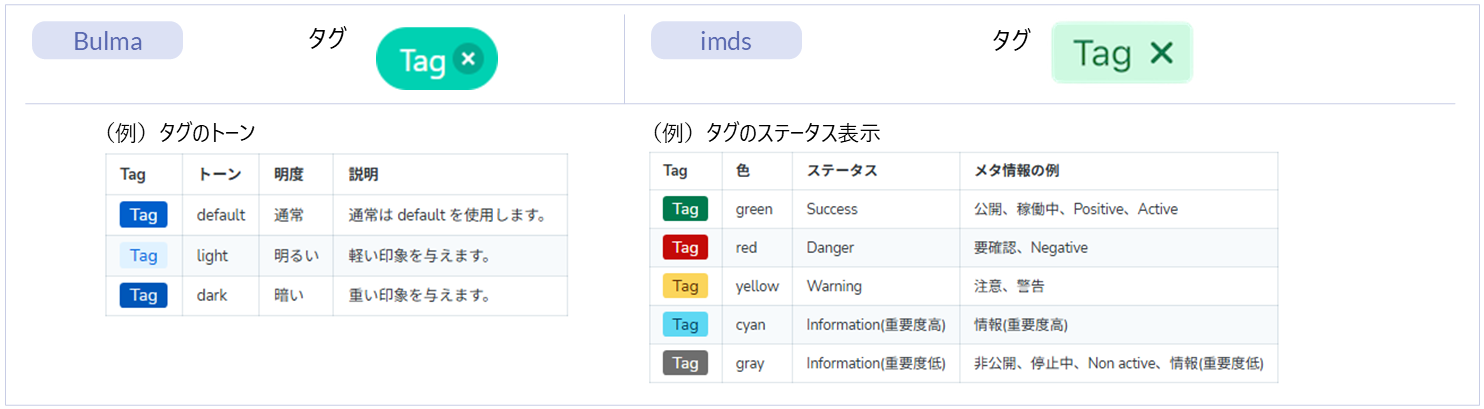The height and width of the screenshot is (409, 1484).
Task: Click the ステータス column header
Action: pos(842,171)
